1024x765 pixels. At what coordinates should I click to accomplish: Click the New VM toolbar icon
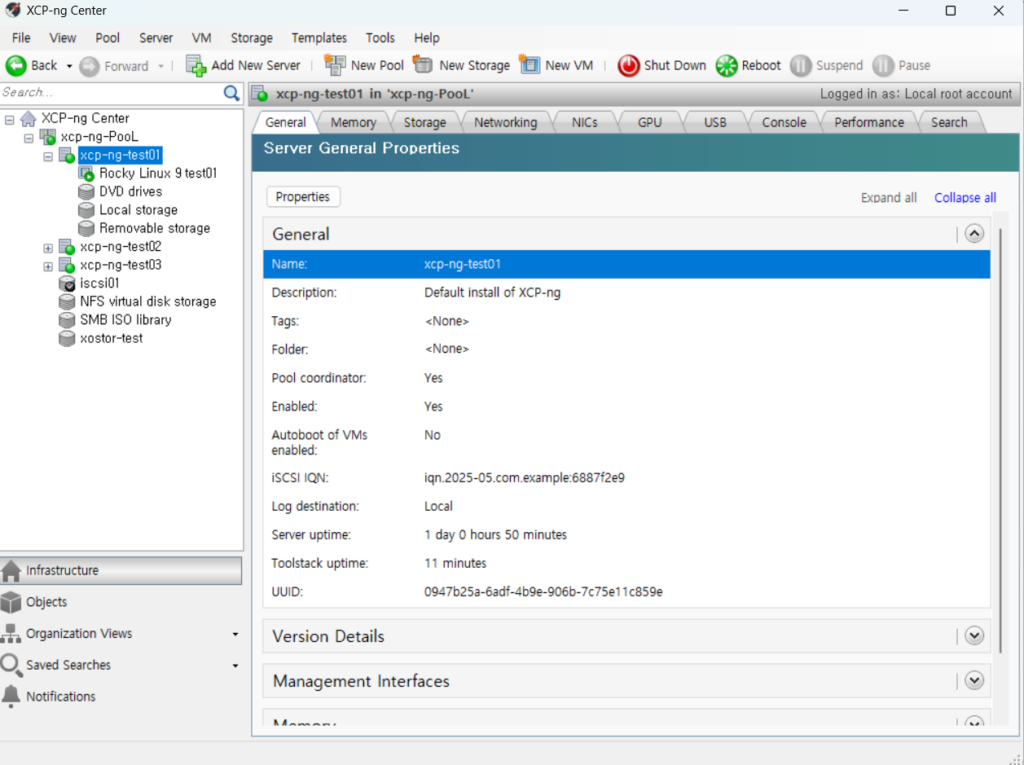[530, 65]
